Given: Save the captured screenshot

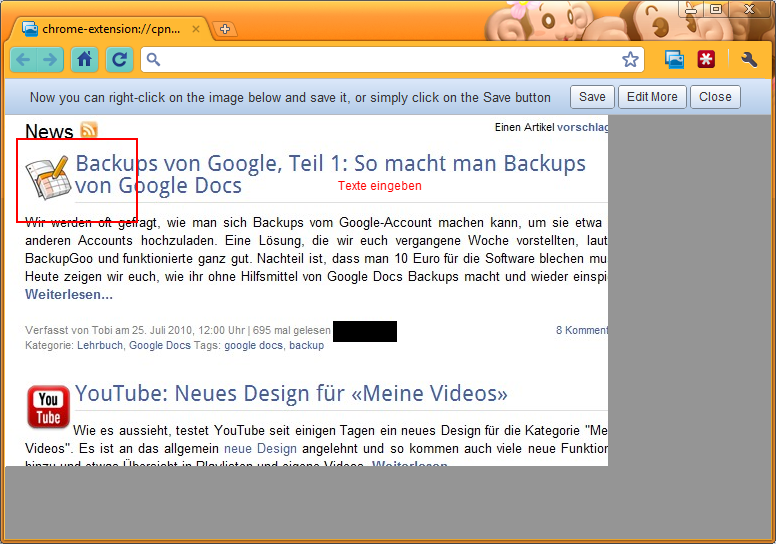Looking at the screenshot, I should click(592, 97).
